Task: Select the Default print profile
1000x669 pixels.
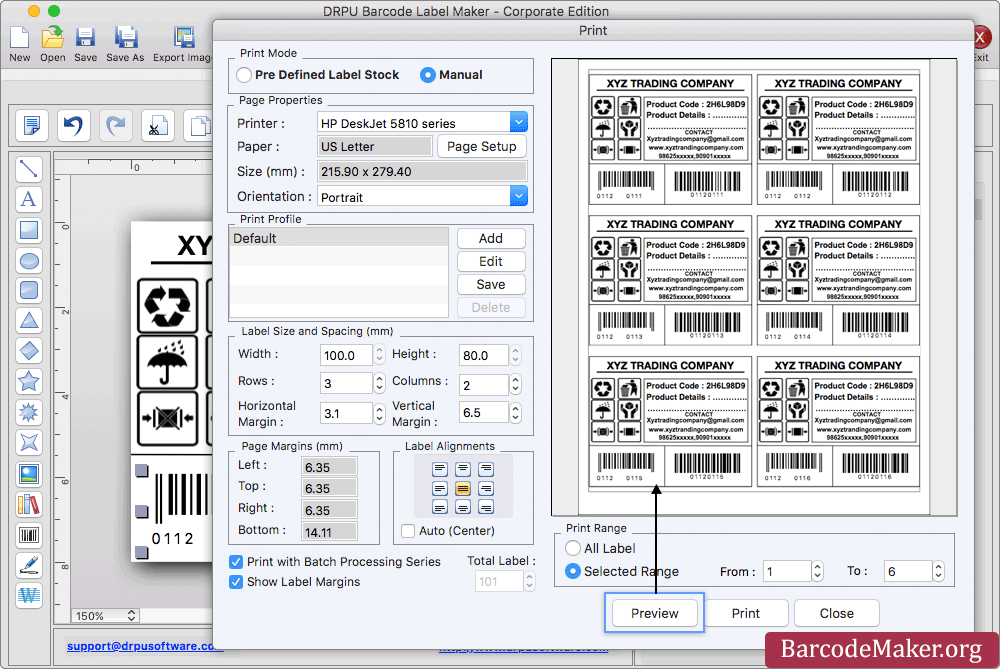Action: (339, 238)
